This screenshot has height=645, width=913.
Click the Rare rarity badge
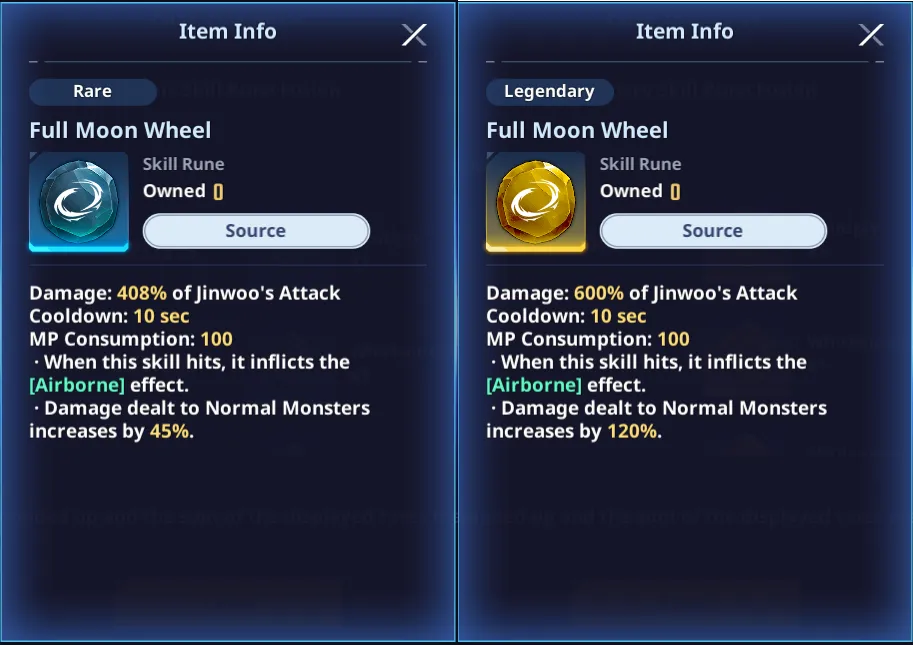92,92
